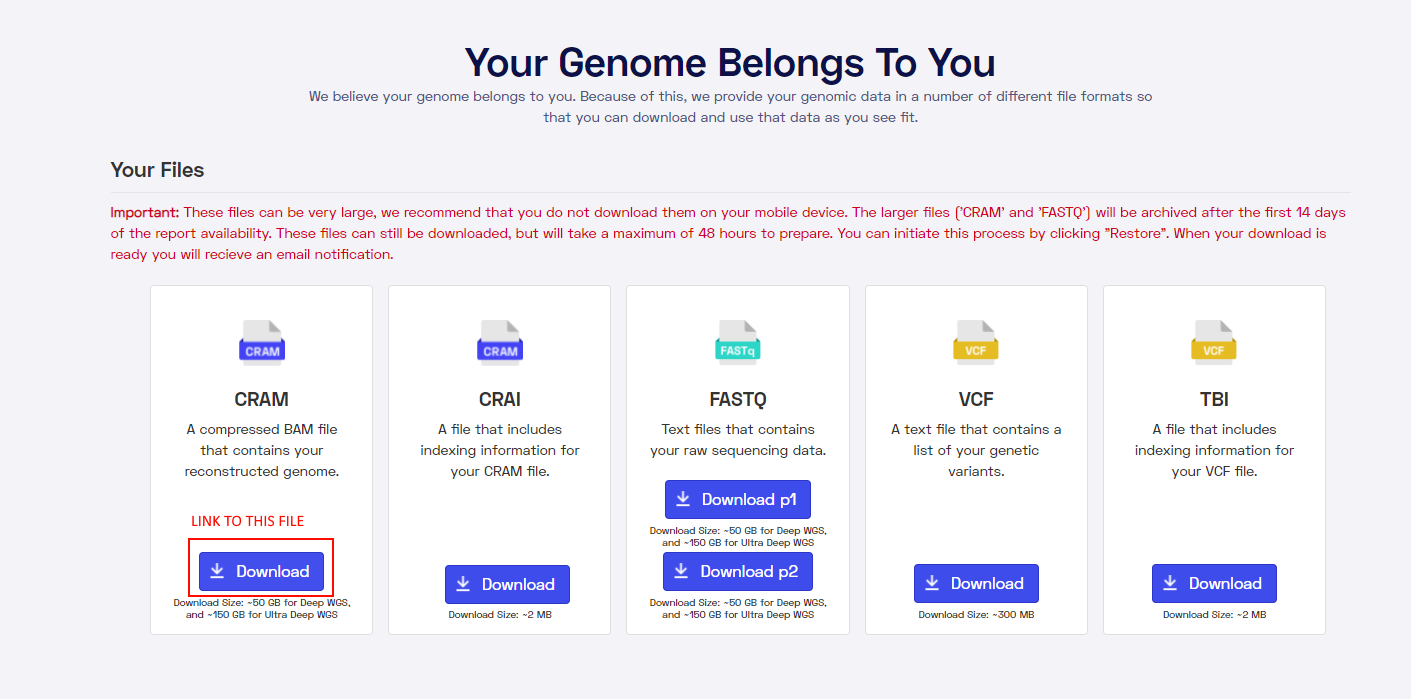Click the Your Files section heading
This screenshot has height=699, width=1411.
click(x=157, y=170)
